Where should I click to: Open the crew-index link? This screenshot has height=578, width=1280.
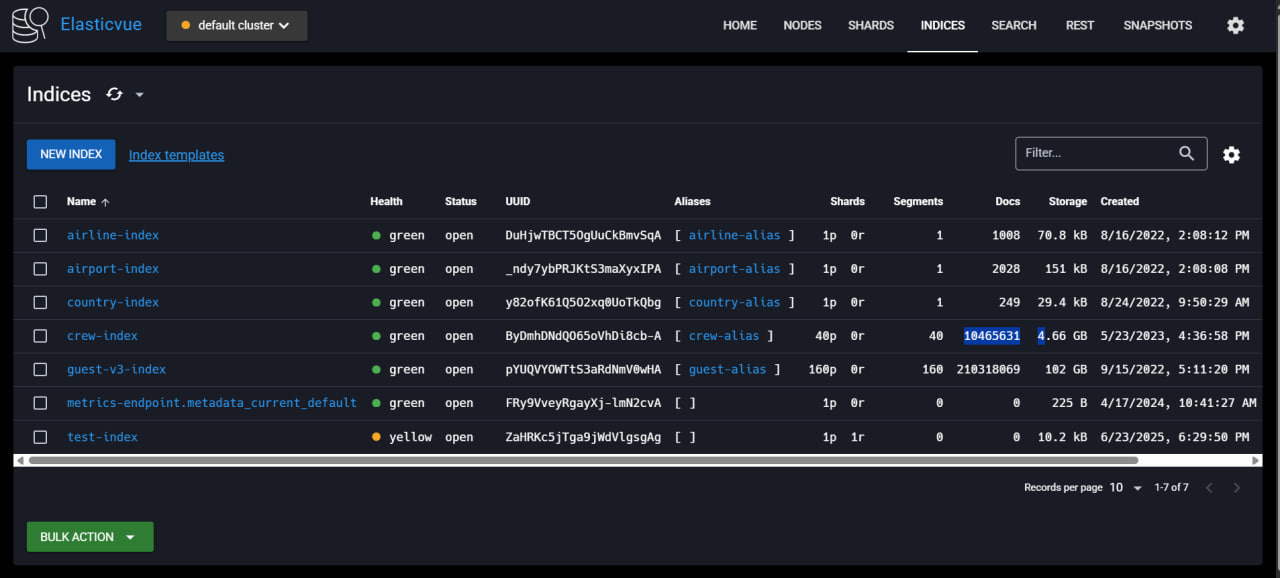click(x=102, y=336)
